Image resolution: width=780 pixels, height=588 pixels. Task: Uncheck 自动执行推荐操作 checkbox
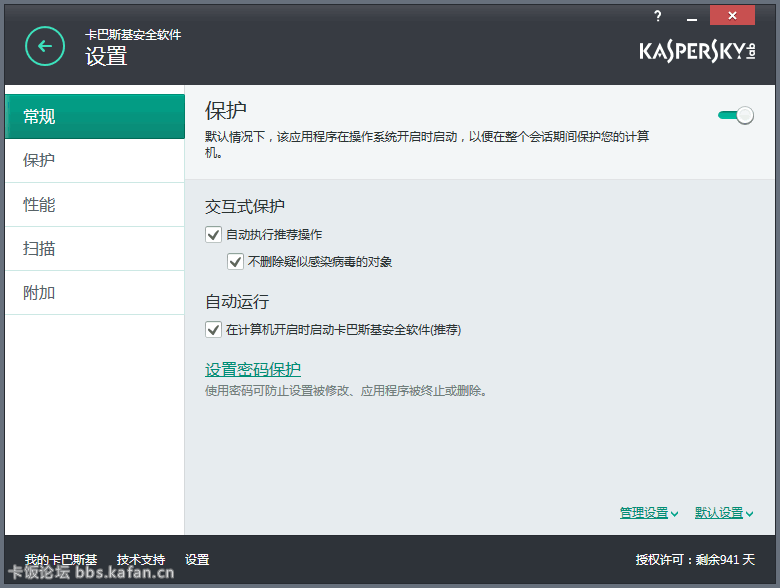point(213,234)
